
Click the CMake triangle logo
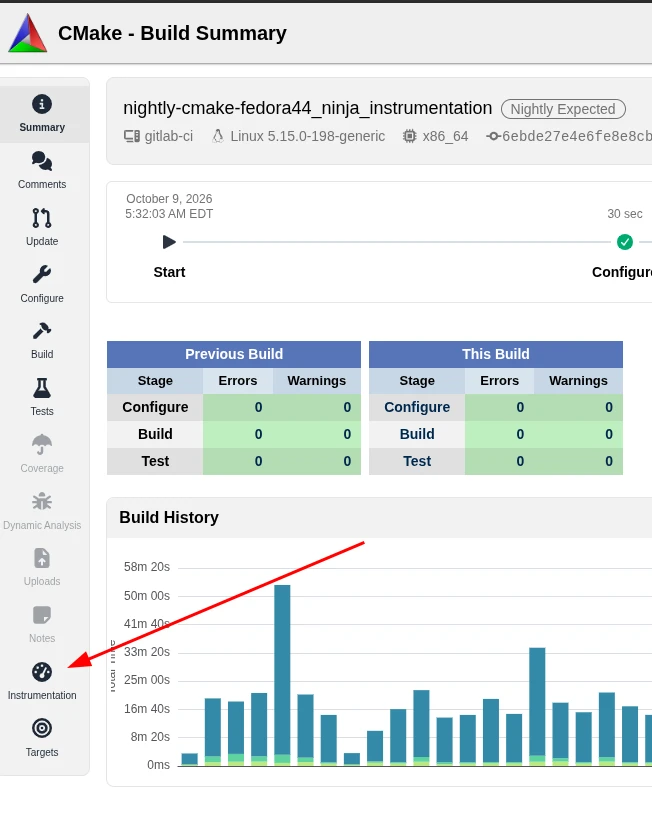click(x=28, y=33)
